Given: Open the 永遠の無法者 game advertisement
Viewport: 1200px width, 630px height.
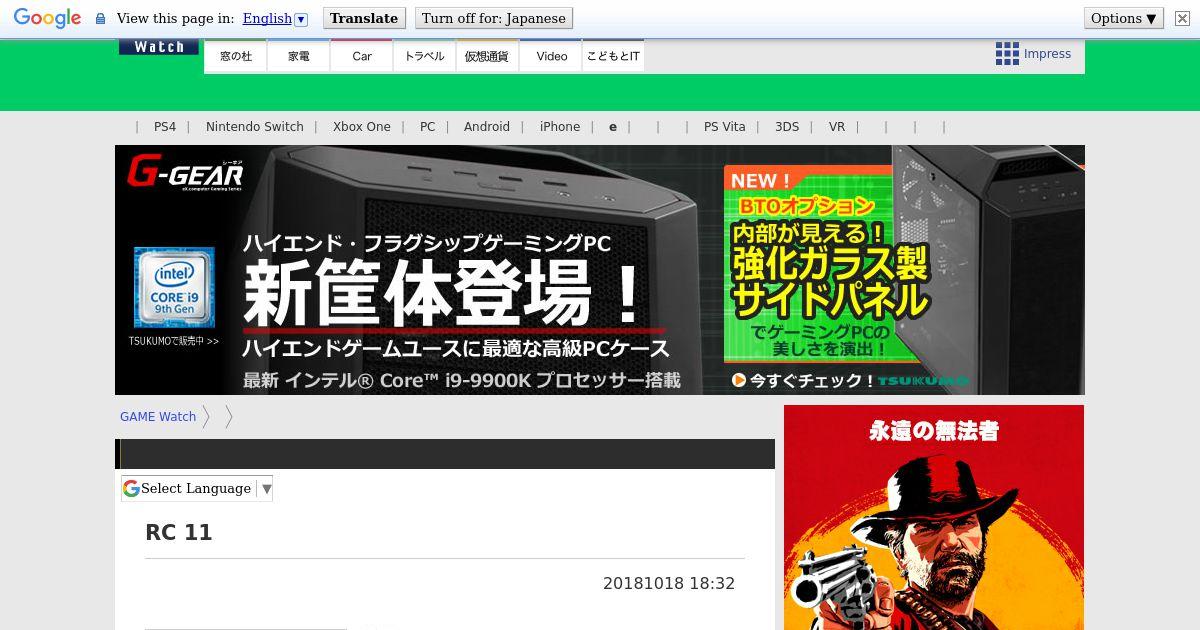Looking at the screenshot, I should tap(934, 517).
